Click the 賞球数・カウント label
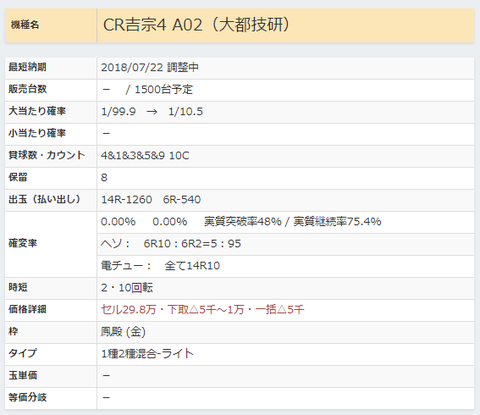480x415 pixels. pyautogui.click(x=47, y=155)
